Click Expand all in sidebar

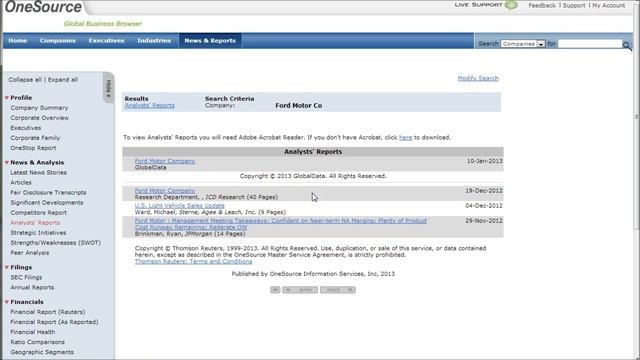pyautogui.click(x=62, y=80)
